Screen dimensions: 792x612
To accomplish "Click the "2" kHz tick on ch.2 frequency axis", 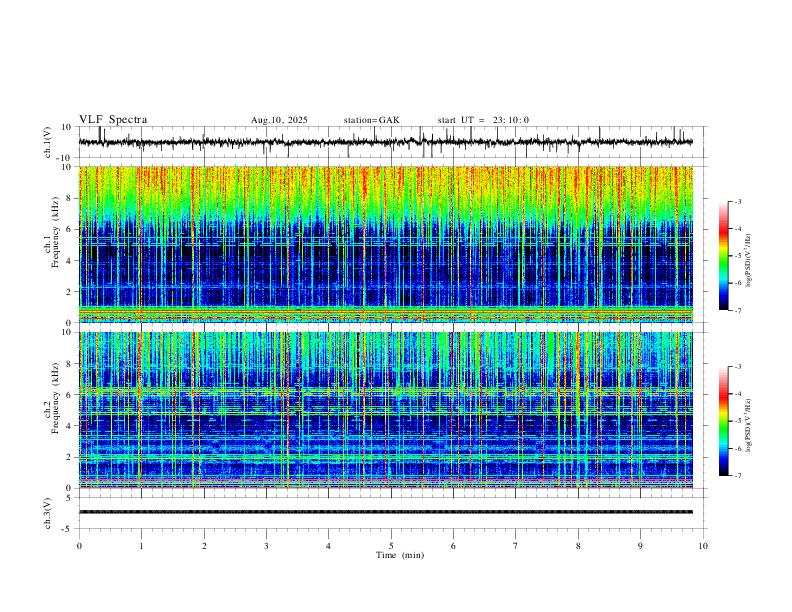I will tap(70, 457).
